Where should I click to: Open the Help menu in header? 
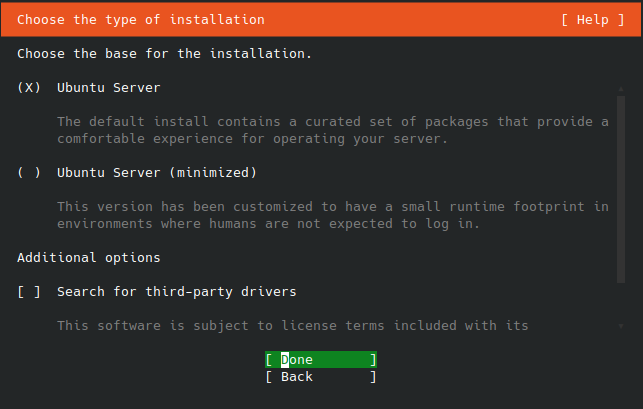[593, 20]
